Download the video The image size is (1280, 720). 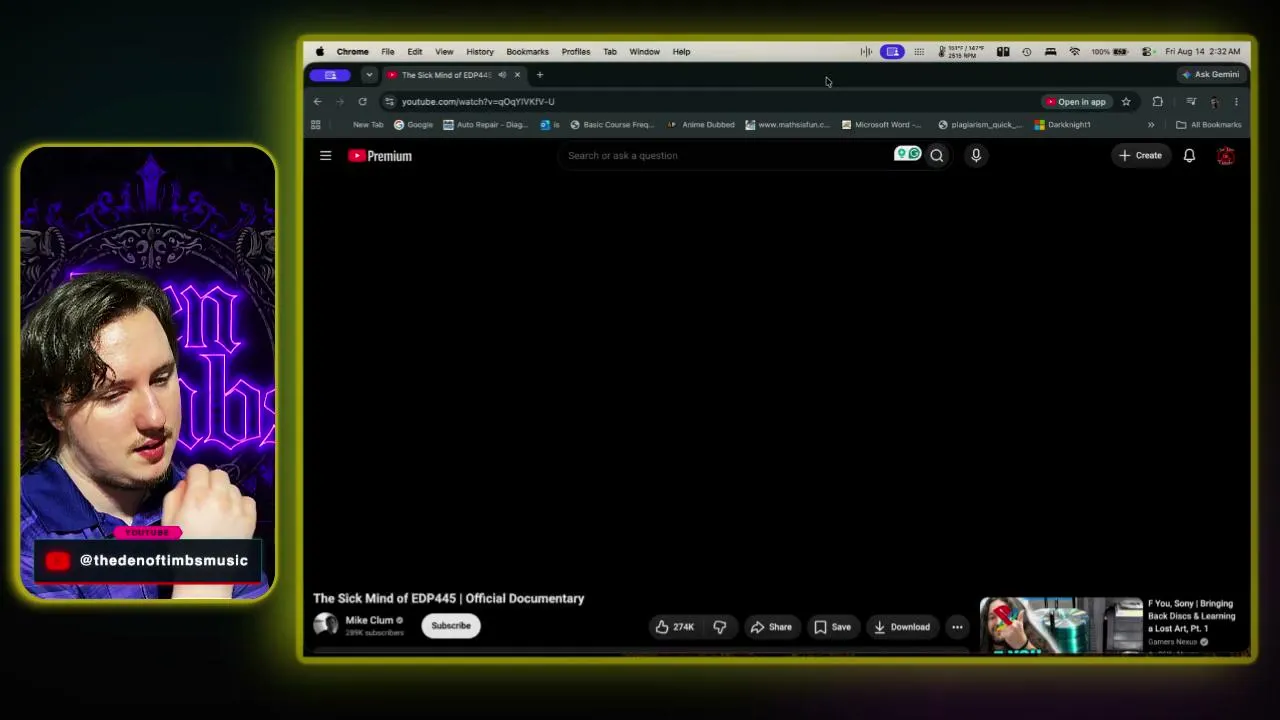[902, 627]
